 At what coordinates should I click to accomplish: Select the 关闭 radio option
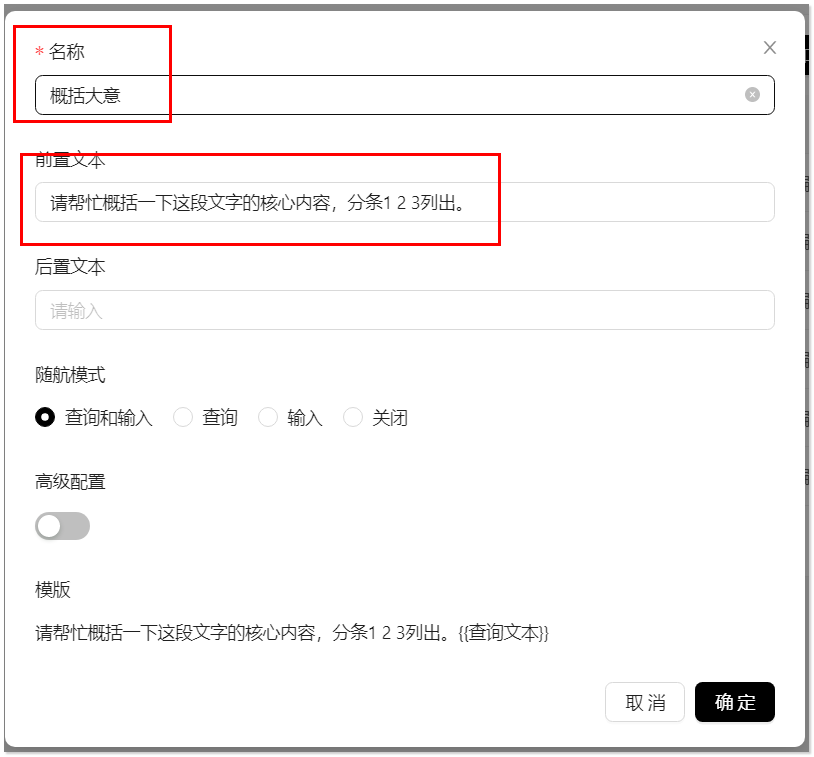point(352,417)
